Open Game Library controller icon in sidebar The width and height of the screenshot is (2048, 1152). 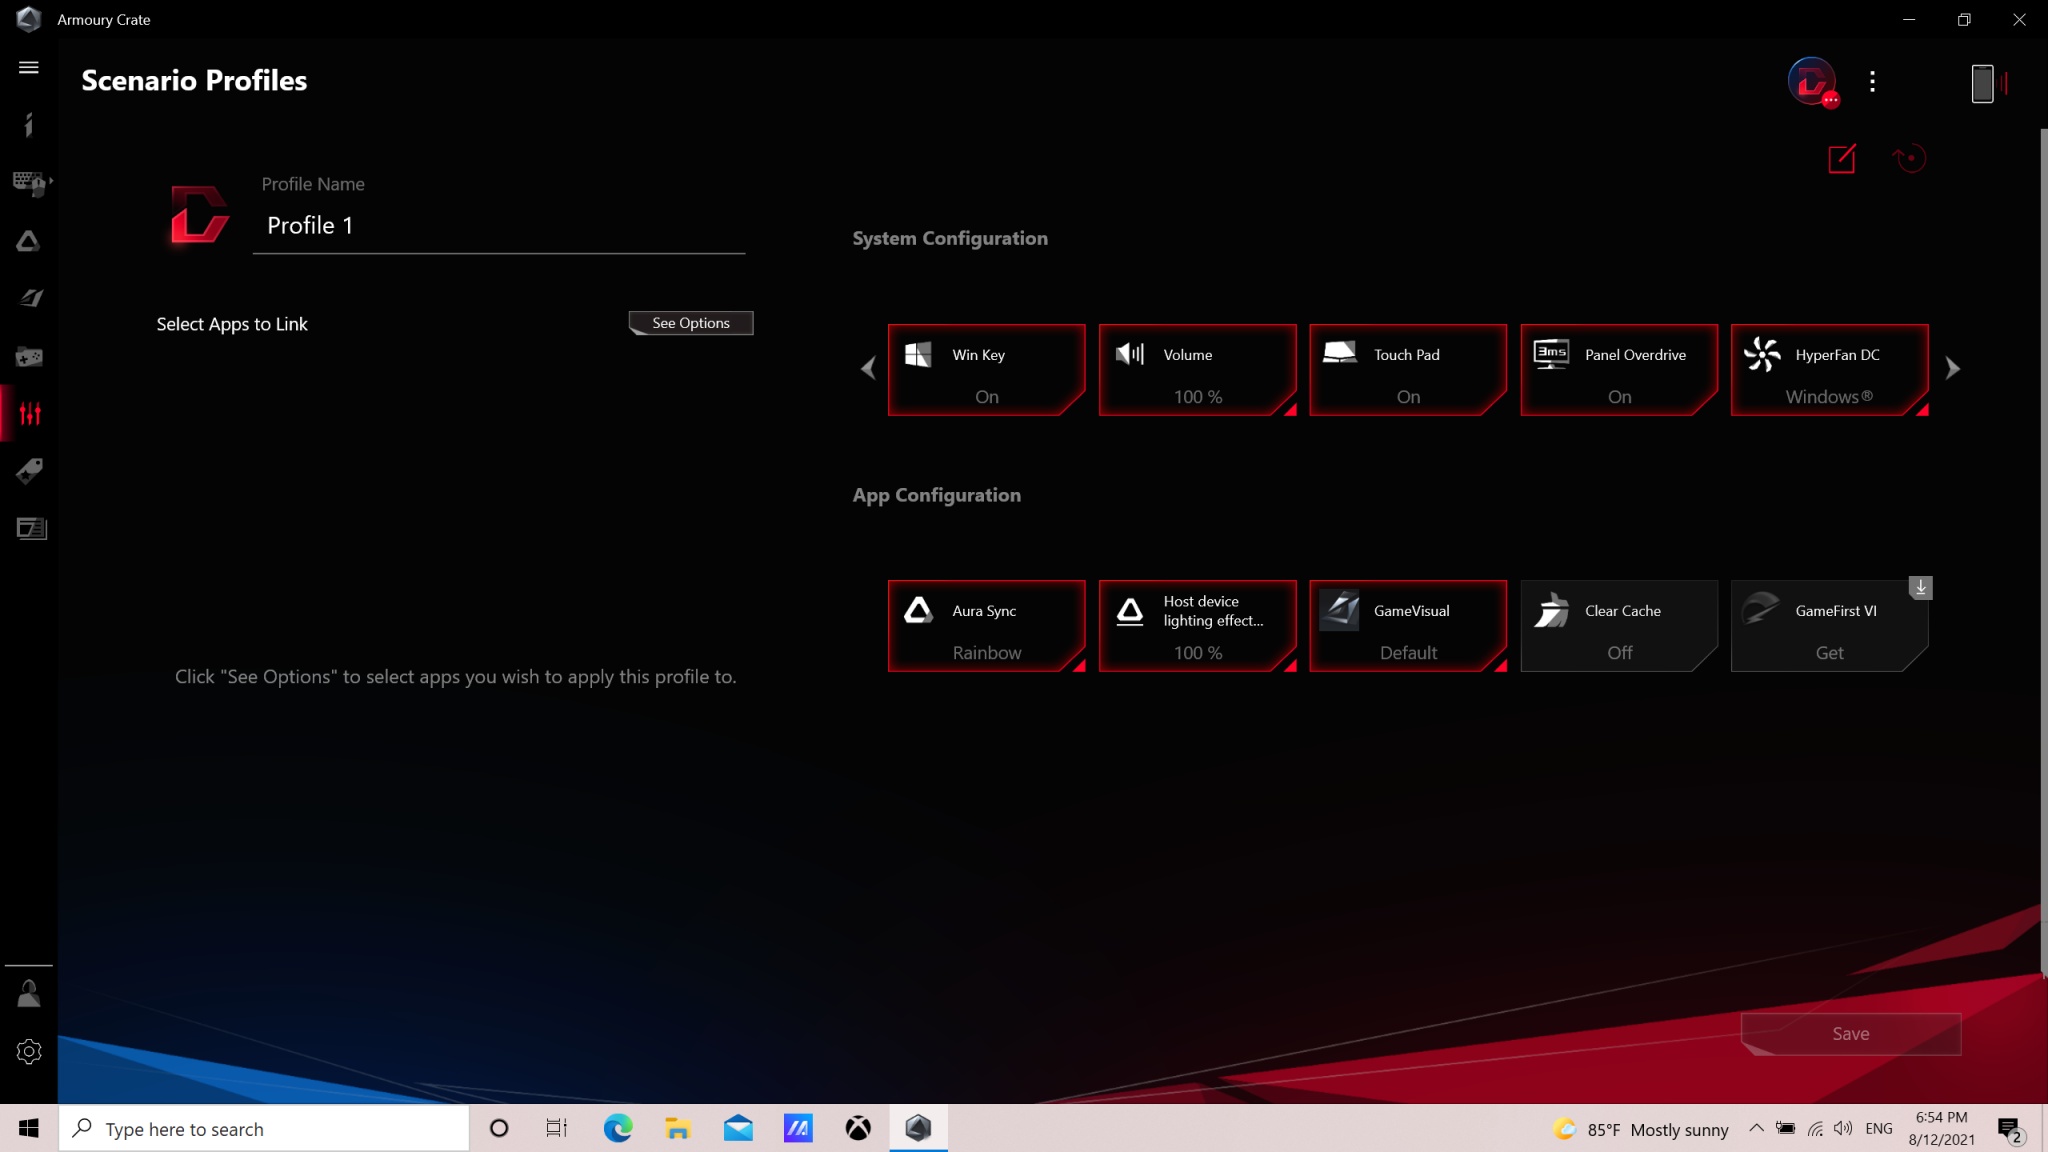tap(29, 356)
